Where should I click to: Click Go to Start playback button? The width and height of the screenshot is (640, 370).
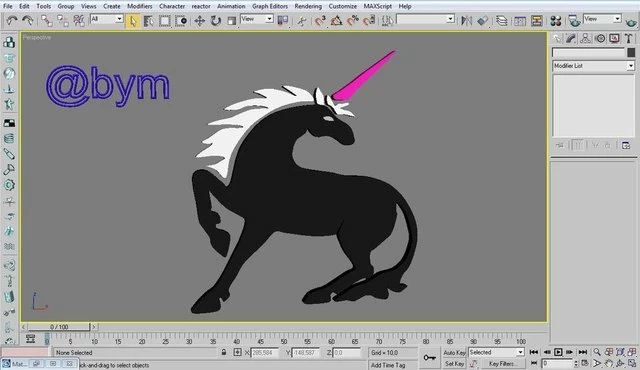click(533, 352)
